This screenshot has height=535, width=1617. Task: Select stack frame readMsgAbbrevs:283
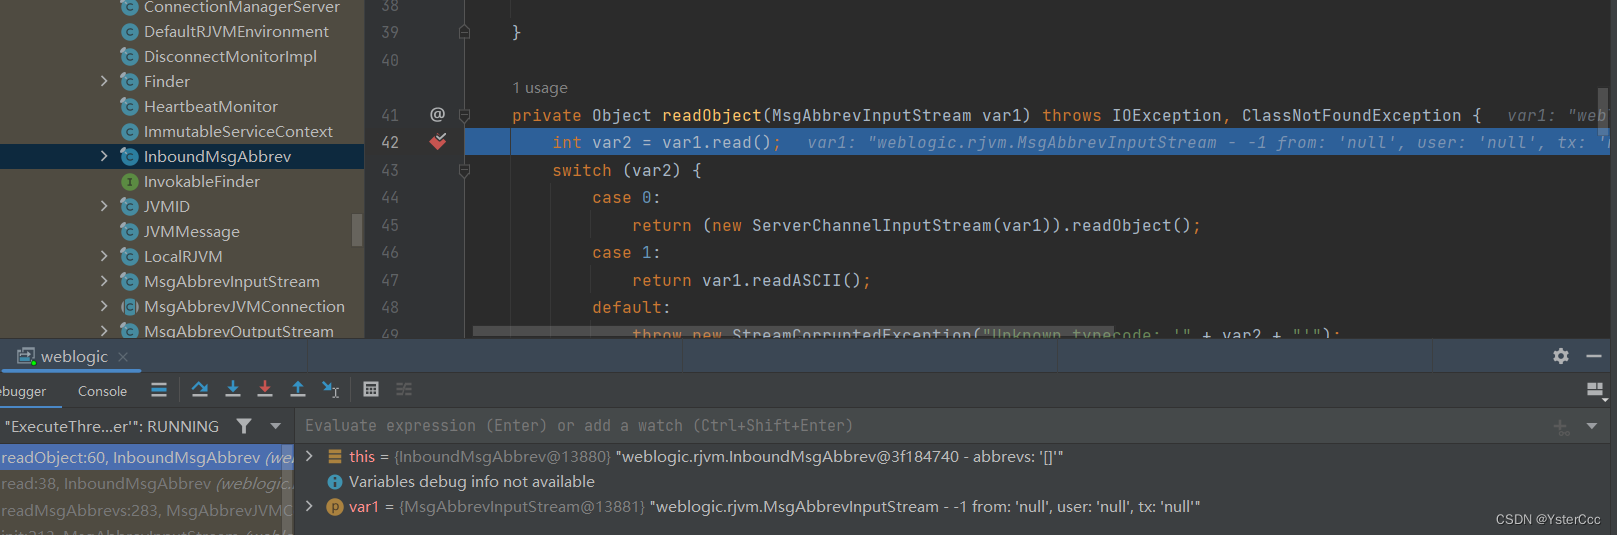[147, 510]
